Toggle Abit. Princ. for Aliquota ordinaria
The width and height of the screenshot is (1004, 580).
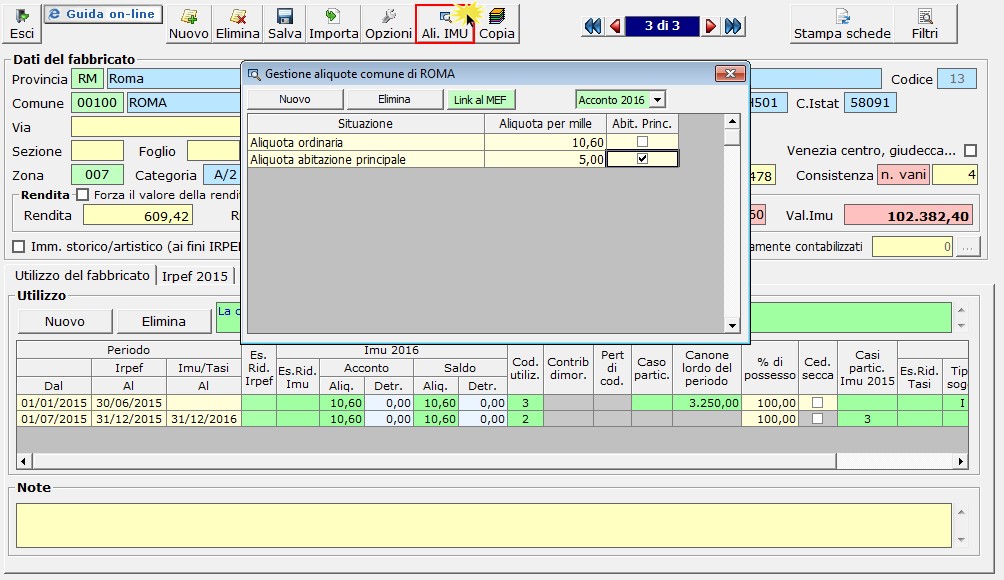tap(642, 142)
